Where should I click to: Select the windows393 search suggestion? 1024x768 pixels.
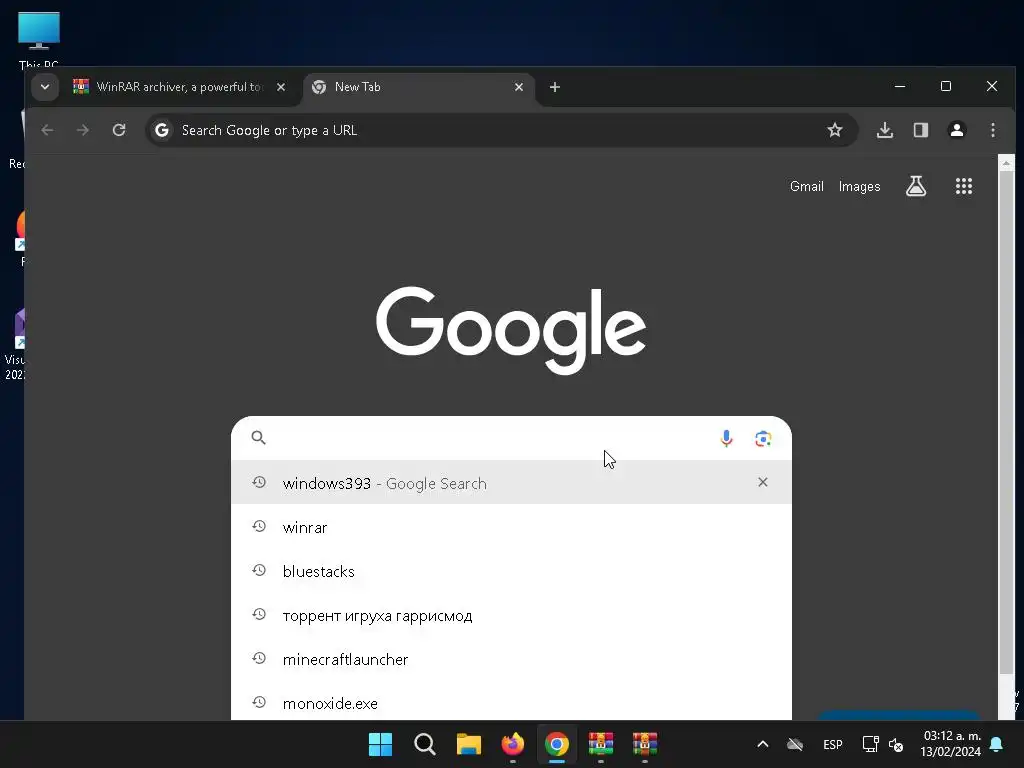[x=511, y=483]
